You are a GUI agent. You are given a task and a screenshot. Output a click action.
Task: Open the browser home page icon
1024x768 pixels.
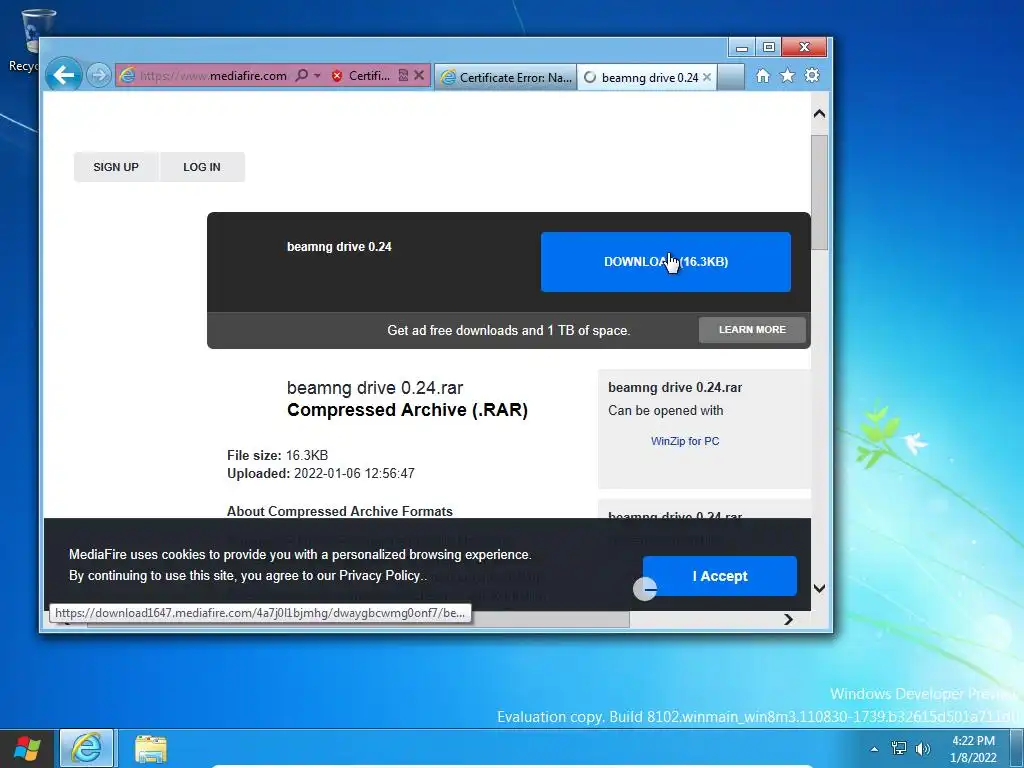[763, 76]
